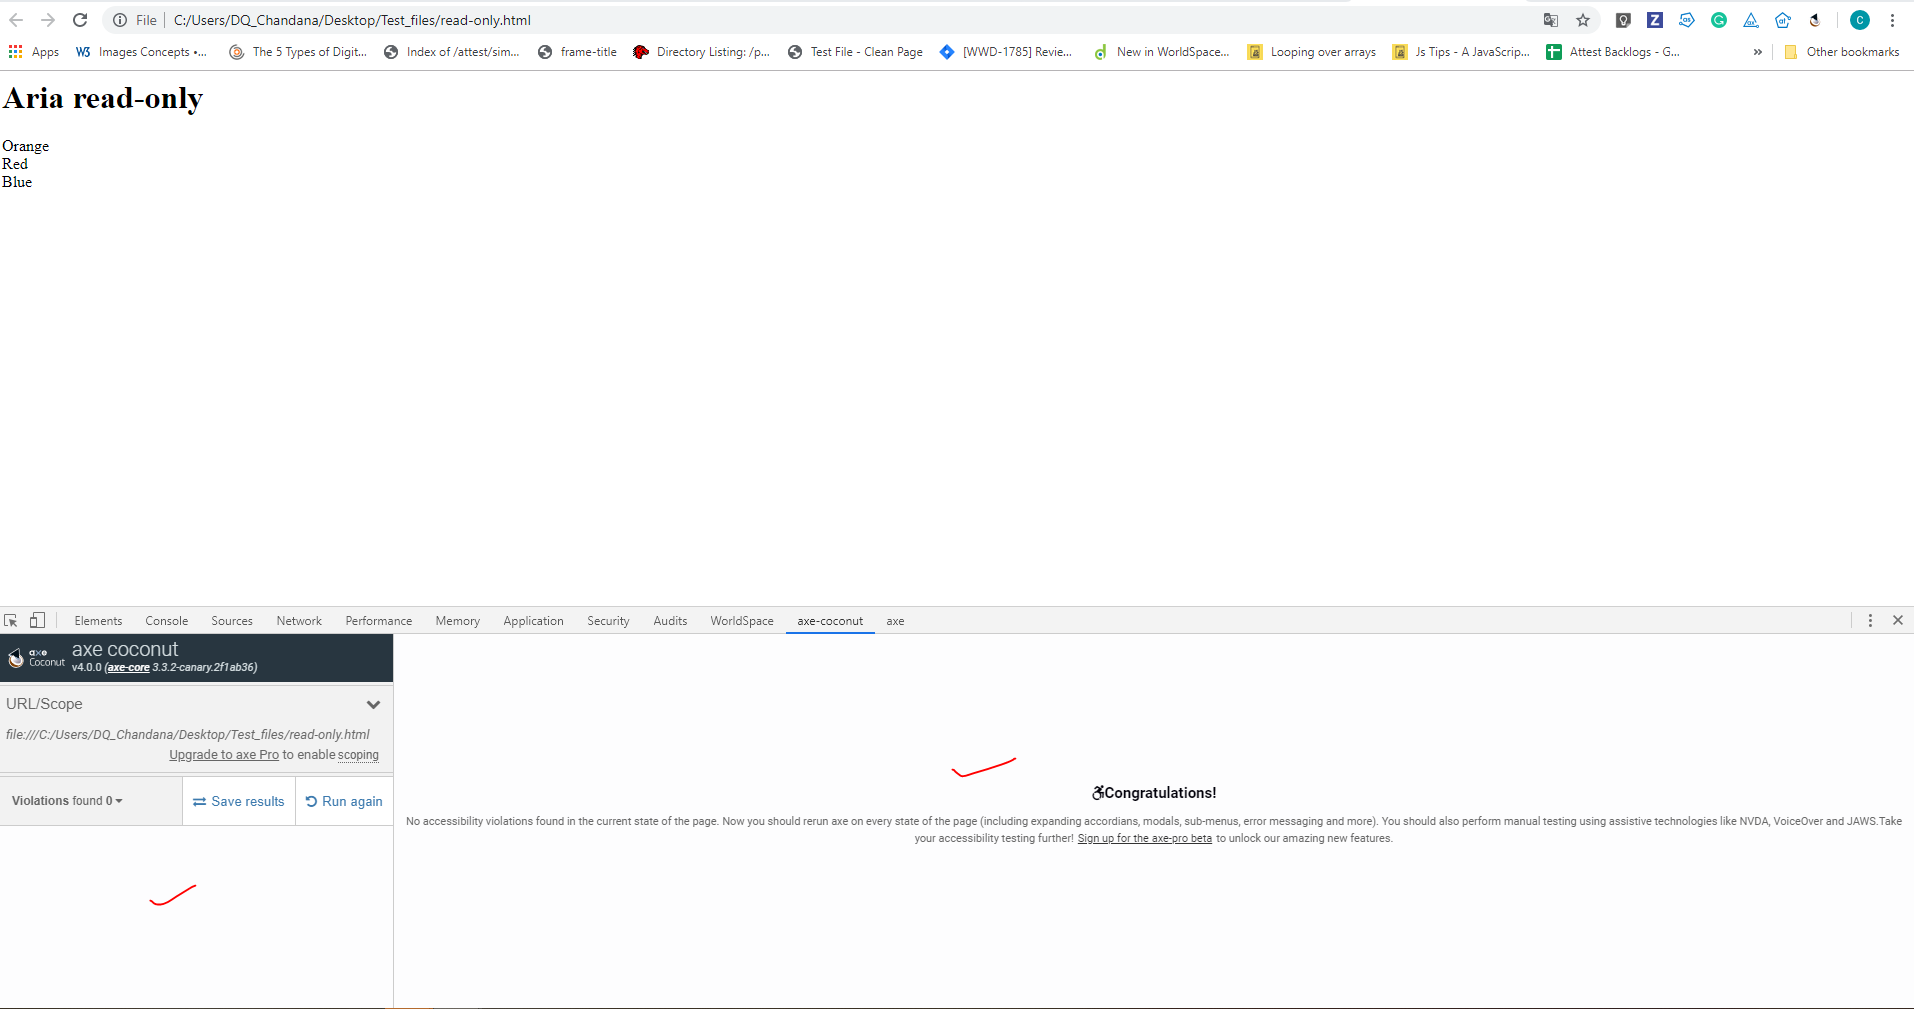Bookmark this page with the star icon
Image resolution: width=1914 pixels, height=1009 pixels.
pyautogui.click(x=1583, y=20)
